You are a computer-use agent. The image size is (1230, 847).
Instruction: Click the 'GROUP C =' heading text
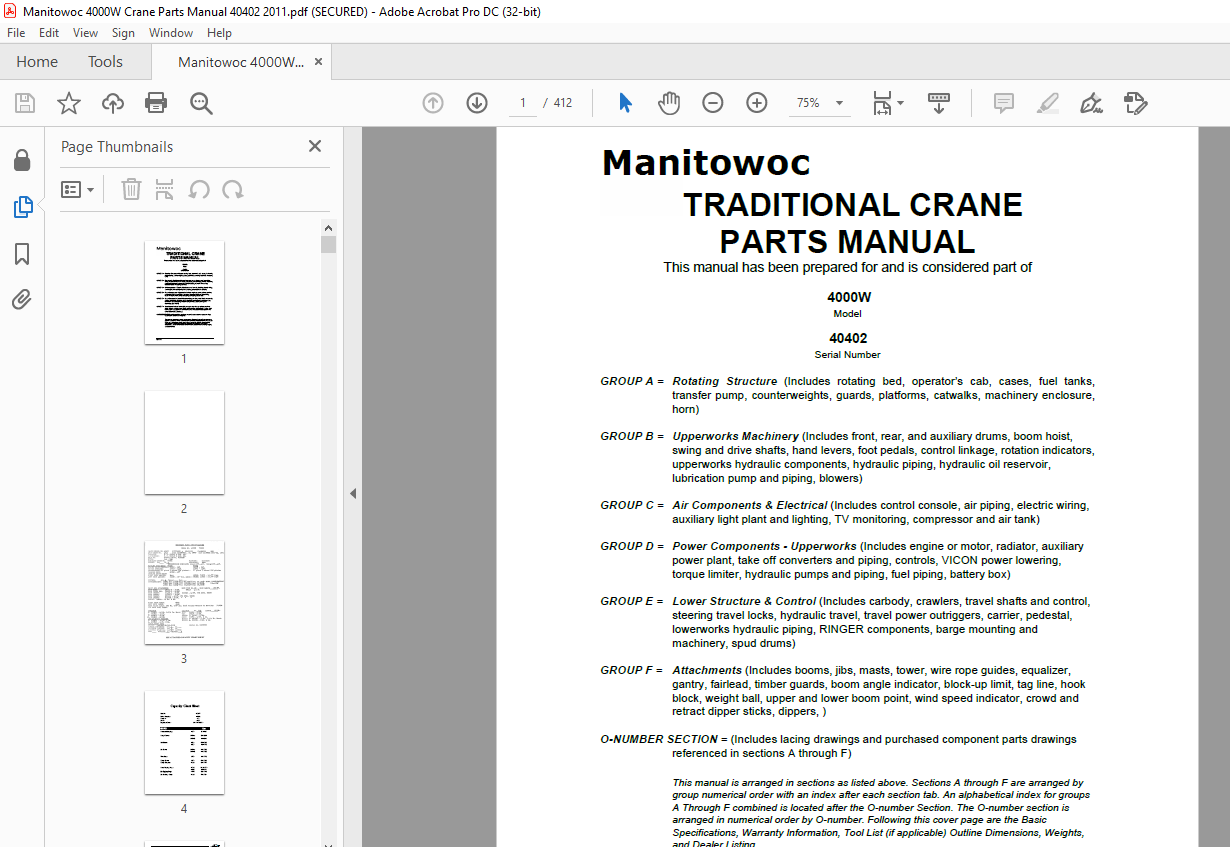click(632, 505)
